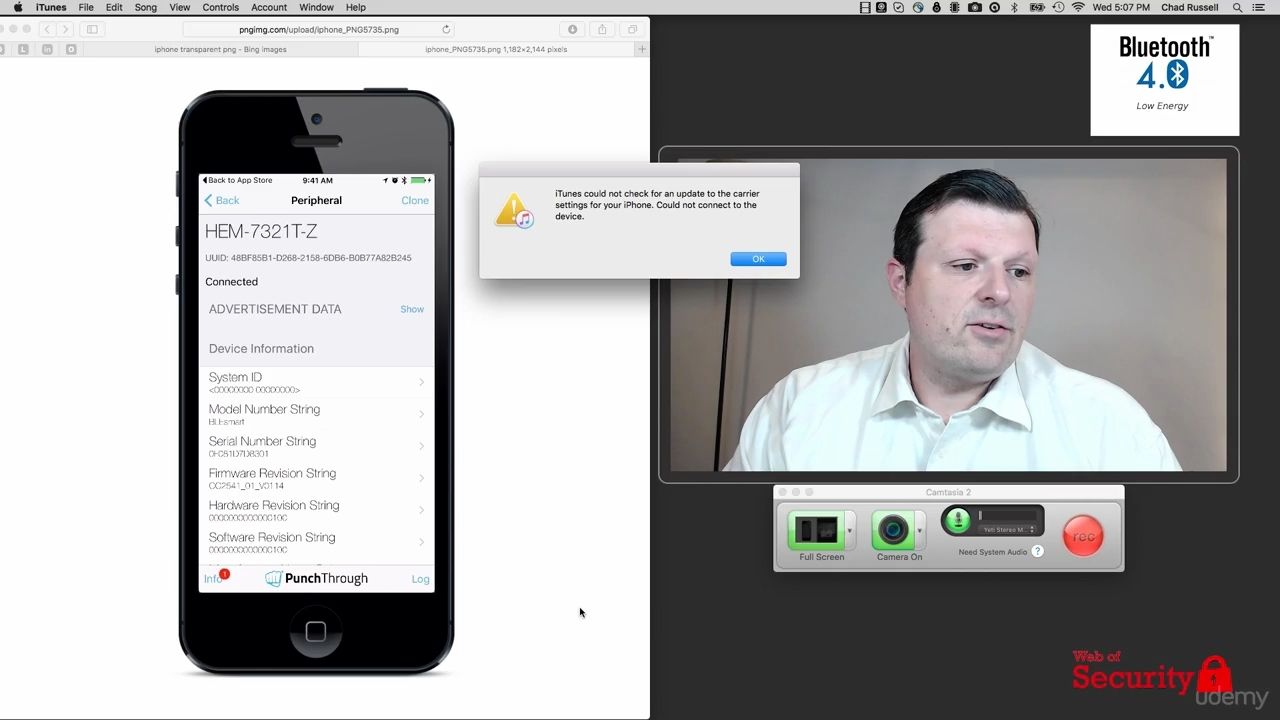The image size is (1280, 720).
Task: Open the Yeti Stereo microphone selector
Action: (x=1007, y=530)
